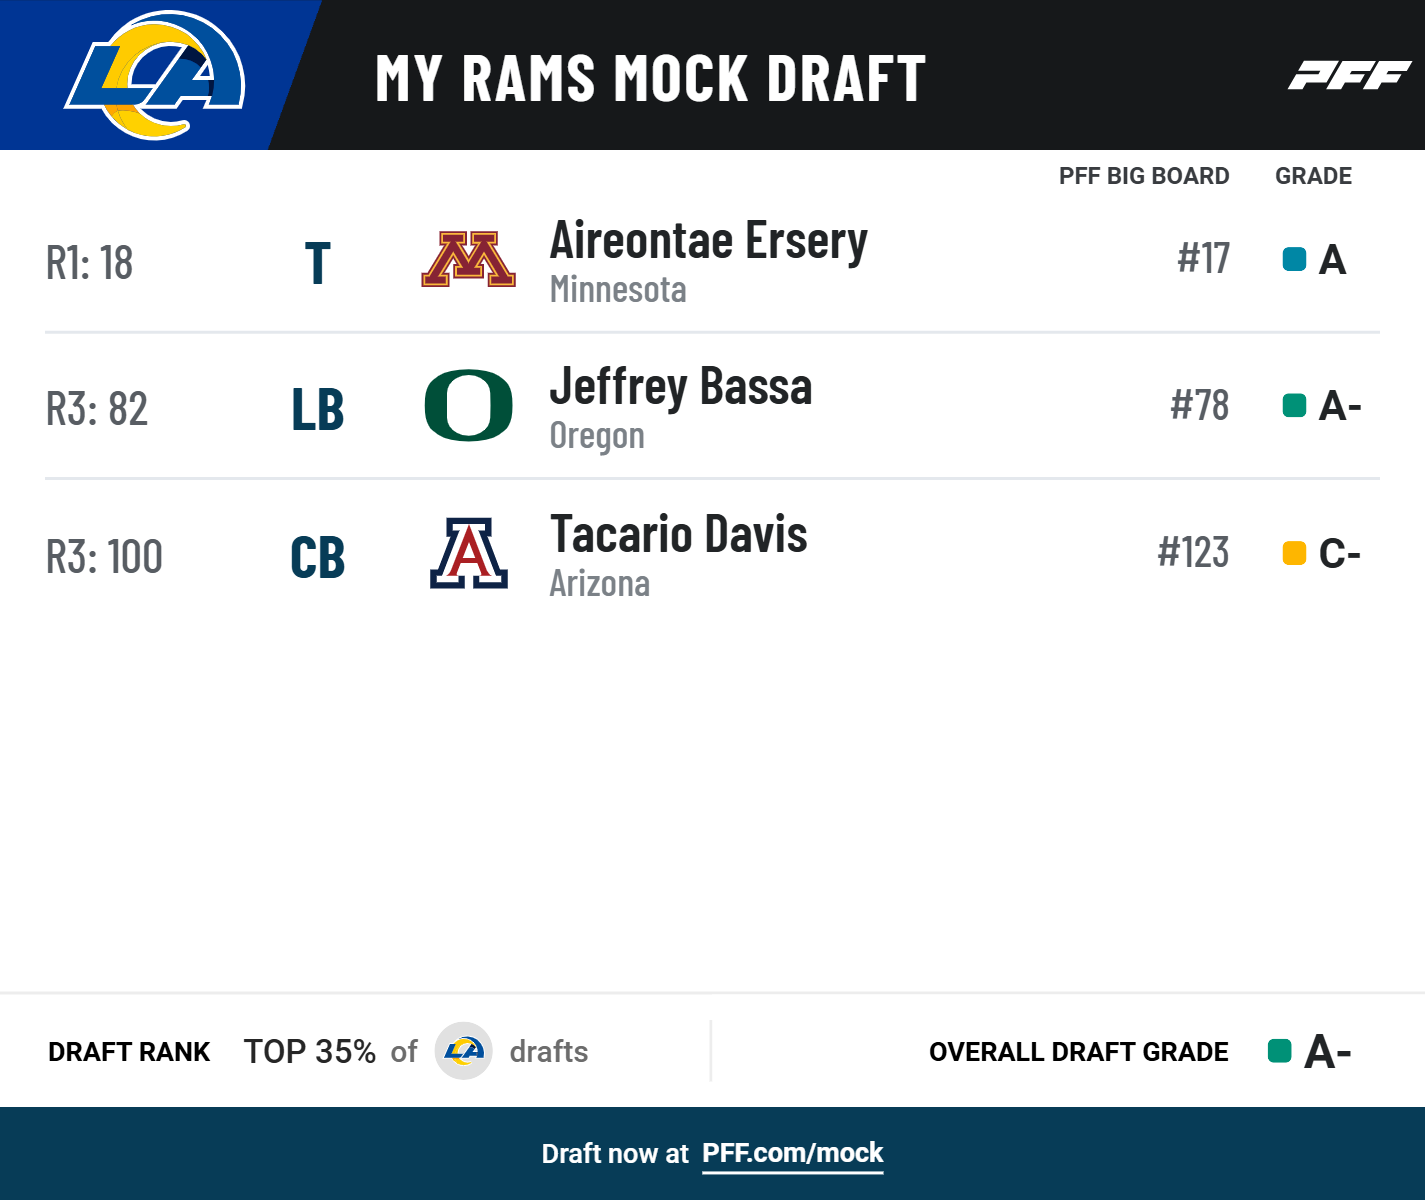Click the LA Rams logo in header

click(x=155, y=75)
